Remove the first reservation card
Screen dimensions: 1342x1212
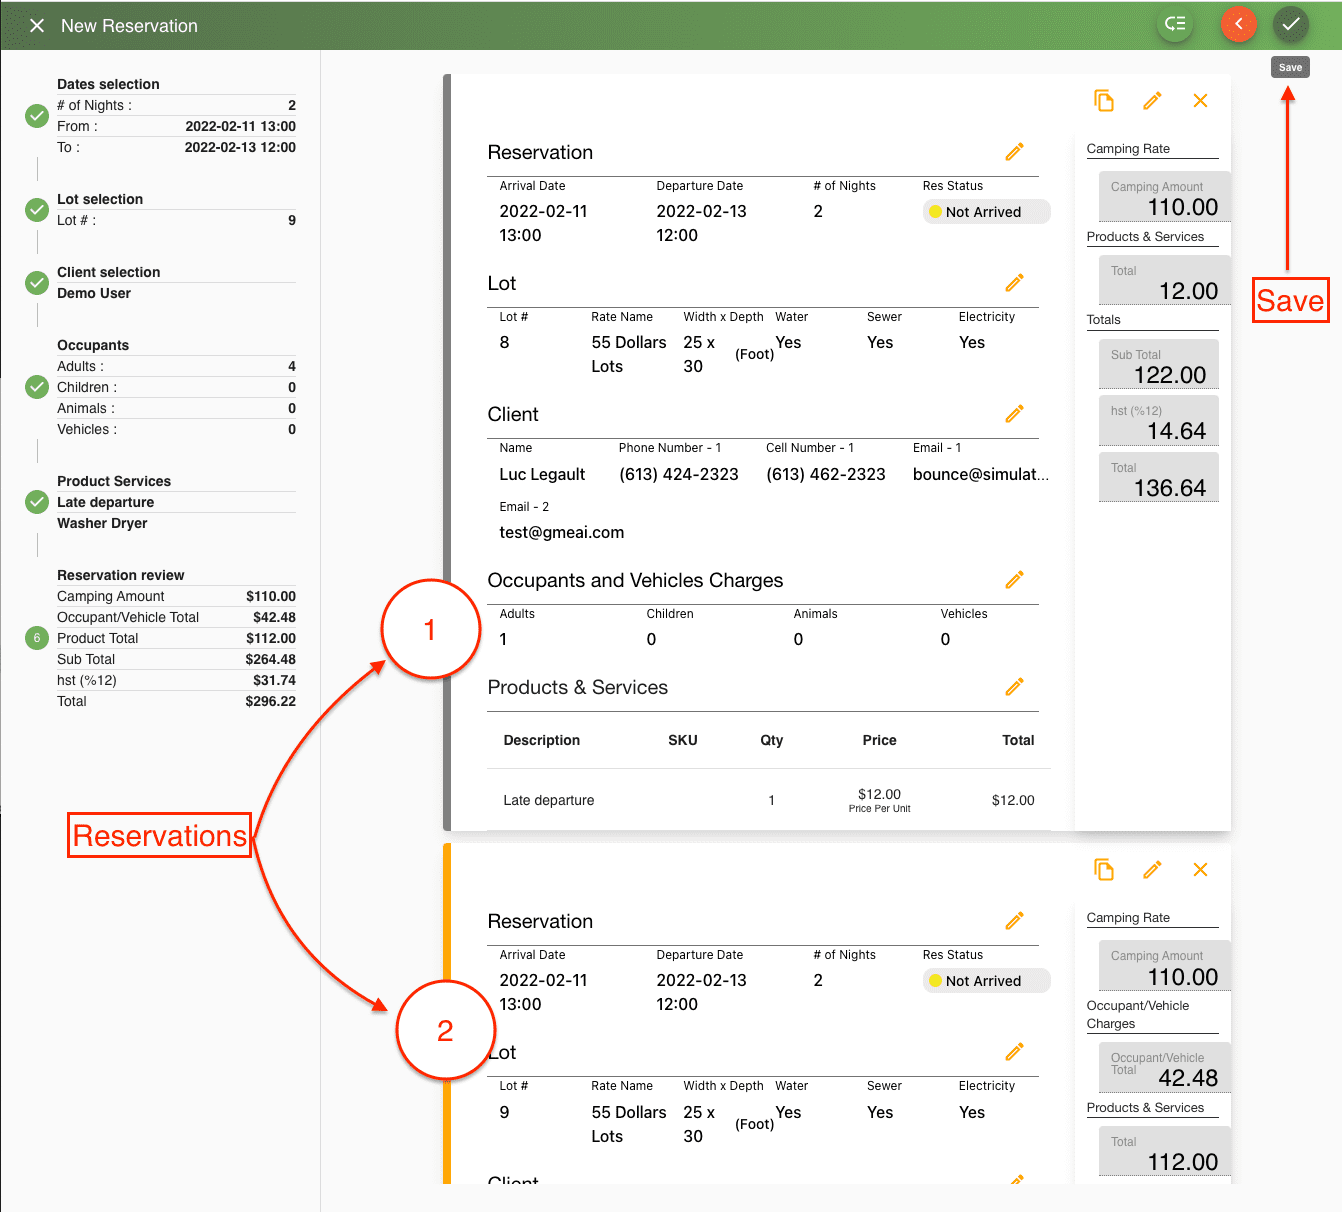click(x=1200, y=101)
